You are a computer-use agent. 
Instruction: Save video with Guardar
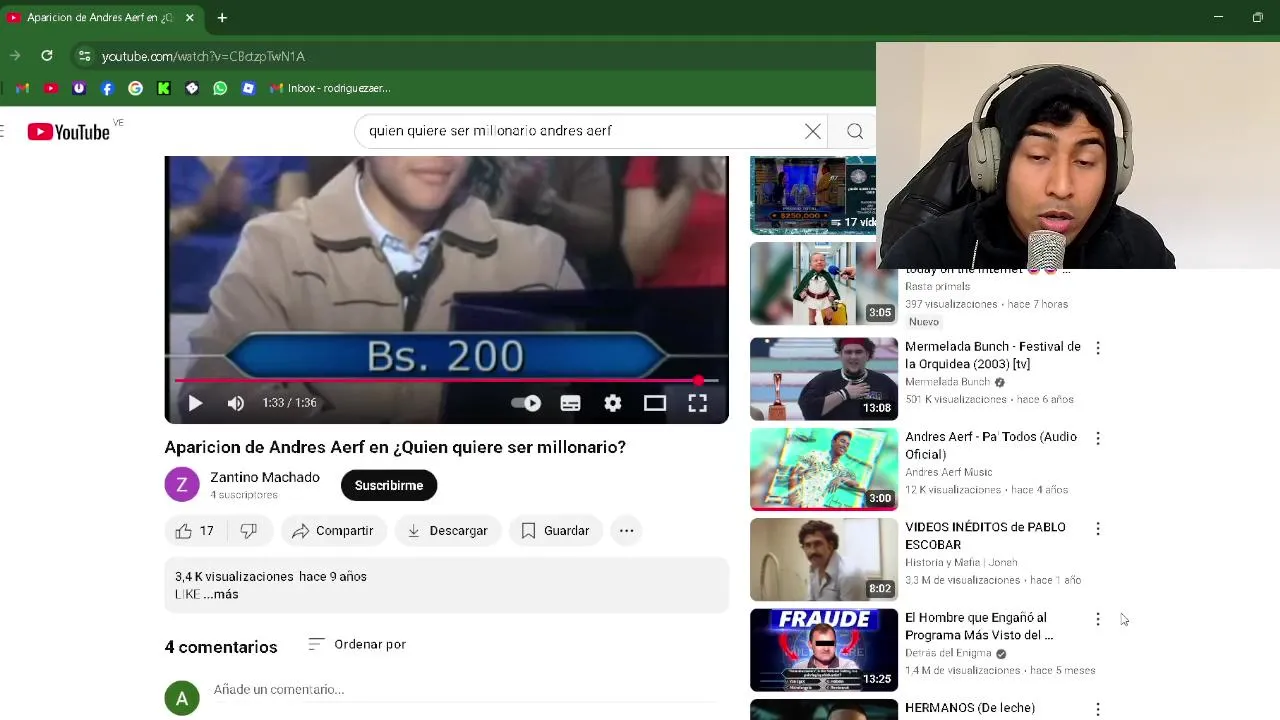(556, 531)
